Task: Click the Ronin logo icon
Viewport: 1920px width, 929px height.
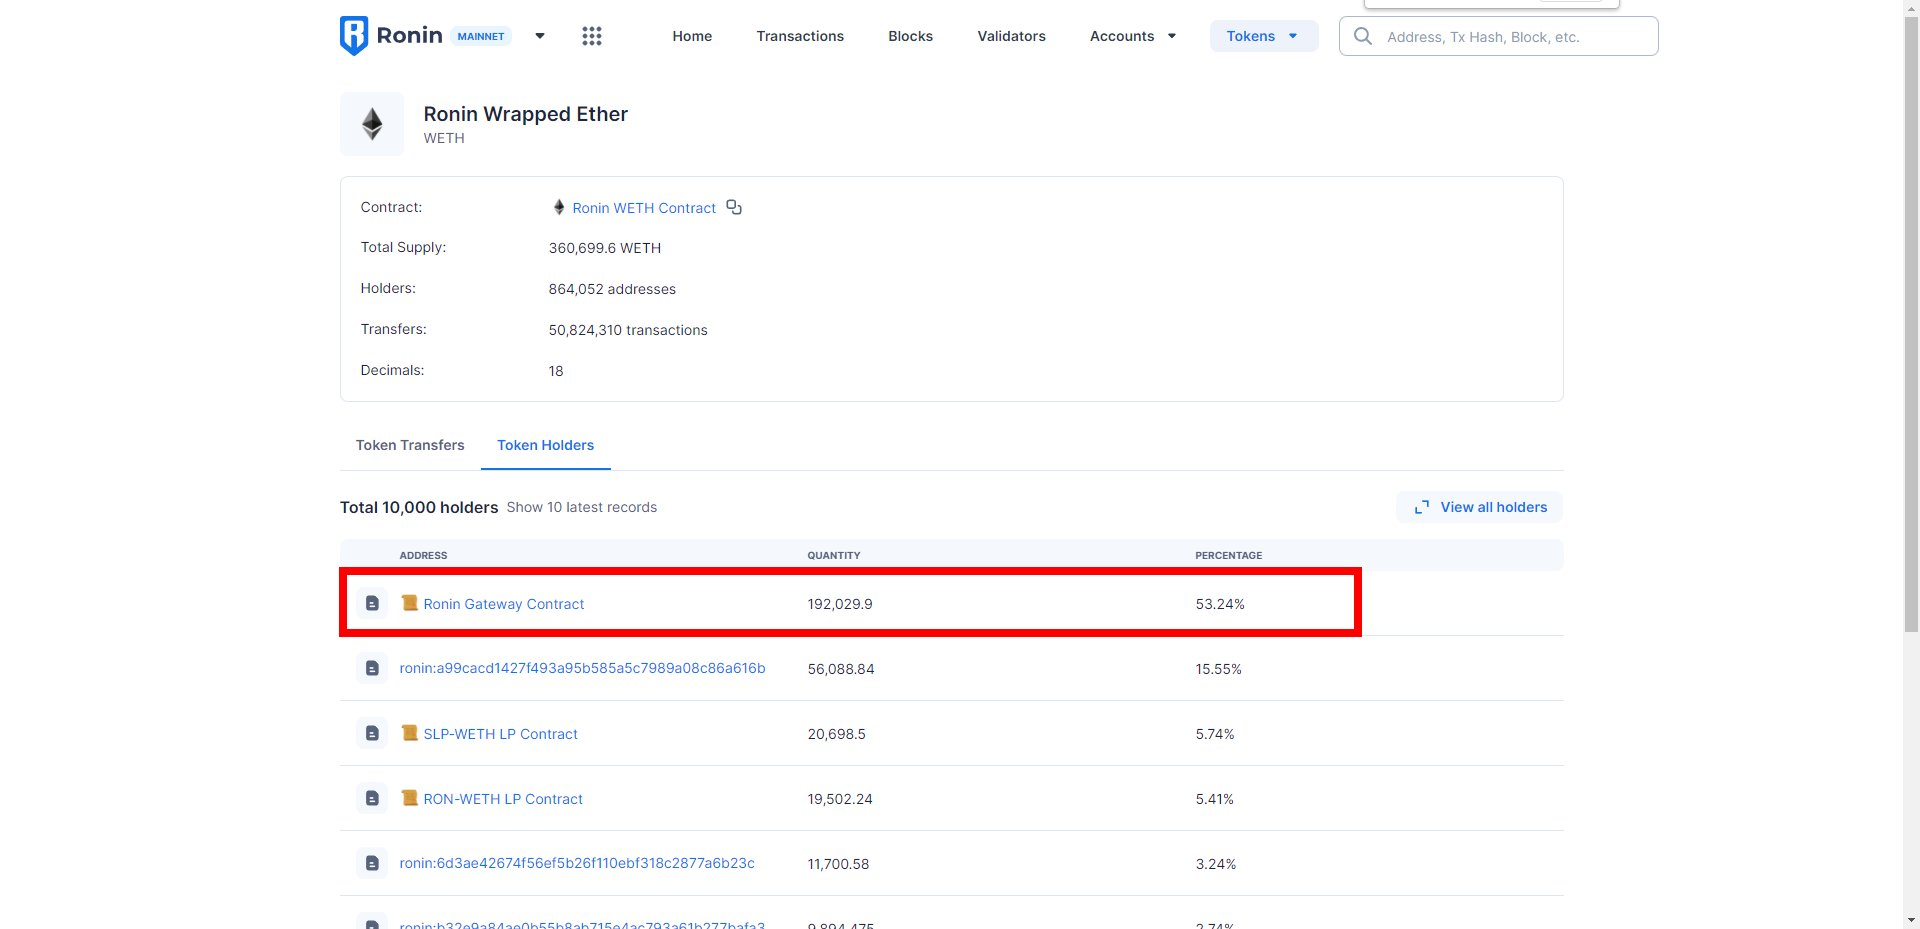Action: pyautogui.click(x=354, y=36)
